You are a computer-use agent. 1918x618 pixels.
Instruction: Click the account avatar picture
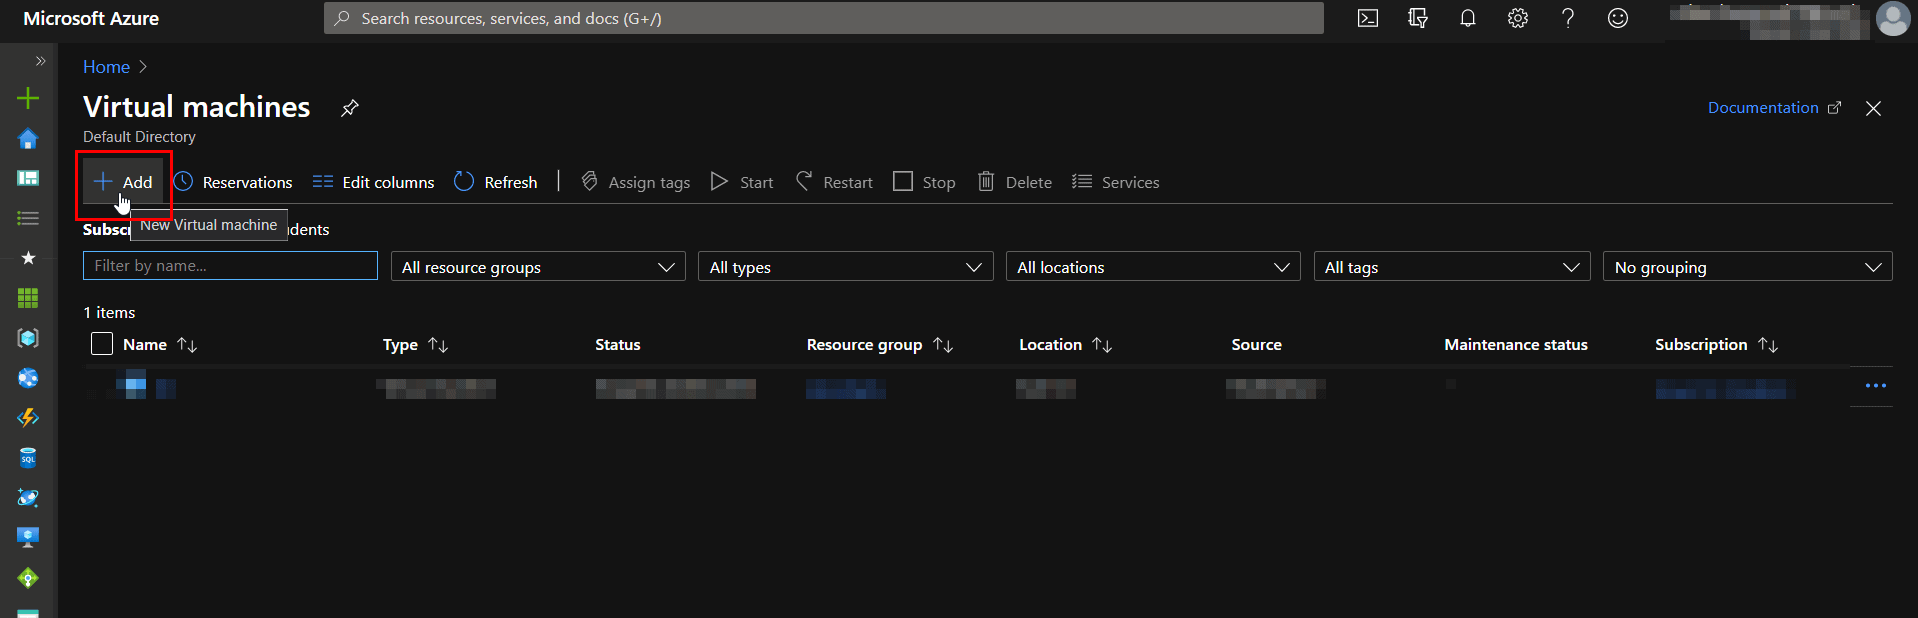[1893, 18]
